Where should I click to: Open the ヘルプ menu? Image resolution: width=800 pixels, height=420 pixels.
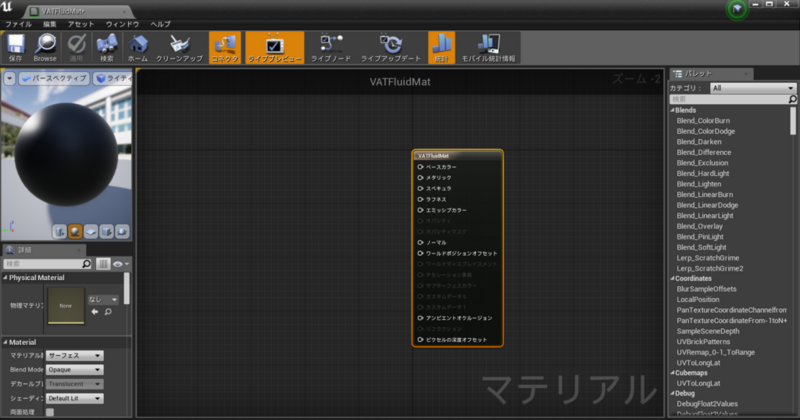160,24
